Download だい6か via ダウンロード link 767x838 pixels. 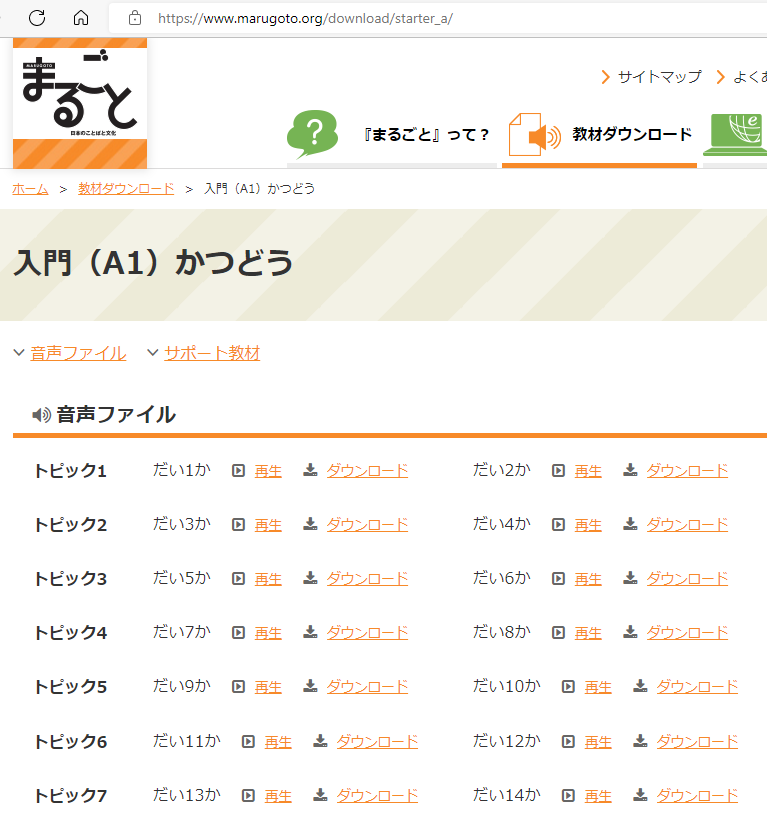pos(687,579)
